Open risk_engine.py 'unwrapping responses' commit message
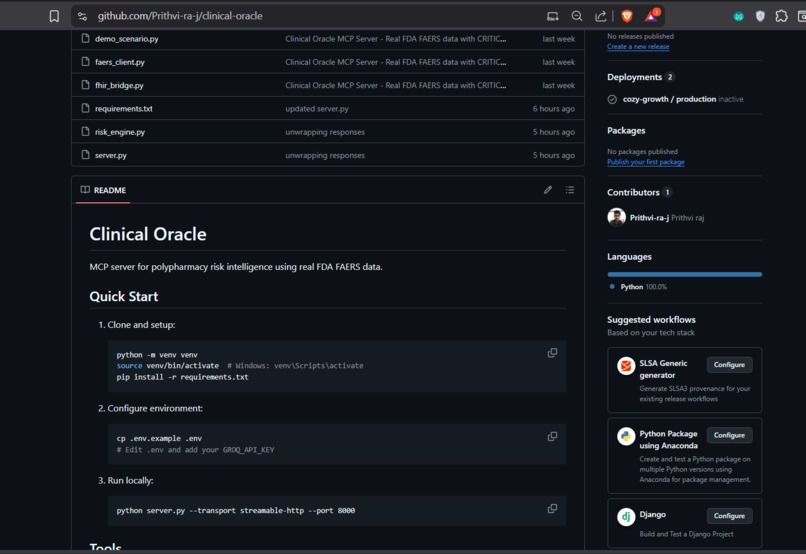The height and width of the screenshot is (554, 806). [325, 132]
